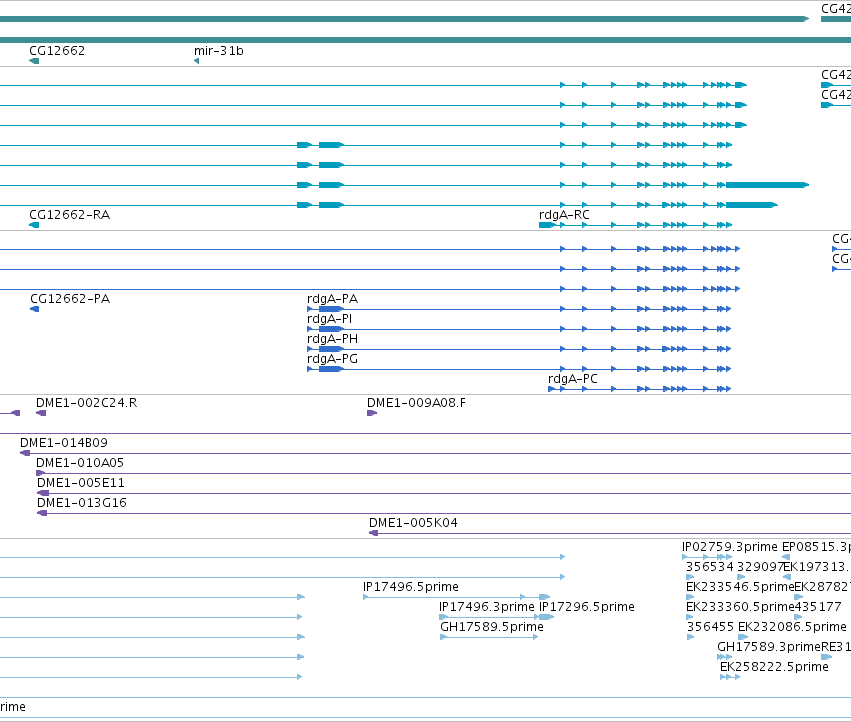
Task: Select the CG12662-PA protein label
Action: 70,299
